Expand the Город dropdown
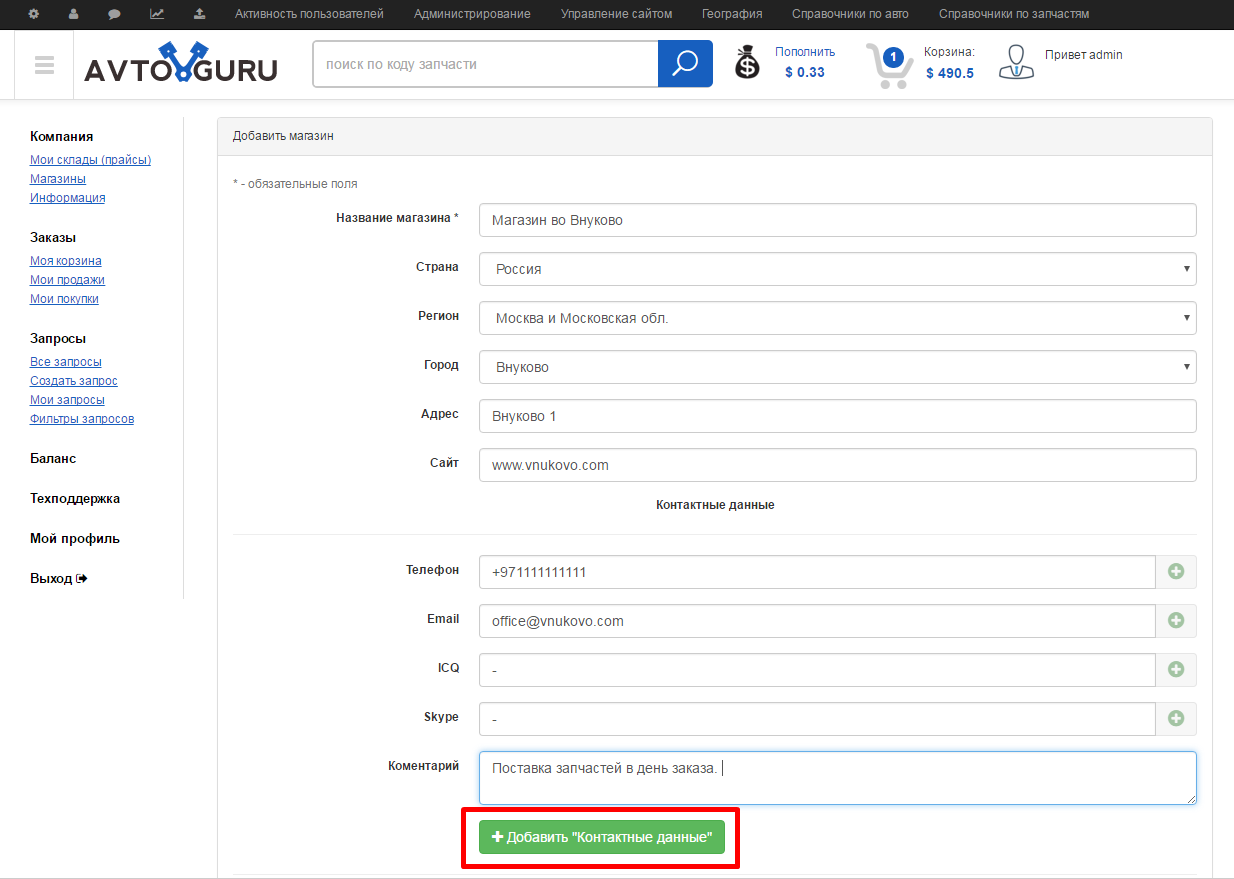Screen dimensions: 1234x879 837,367
